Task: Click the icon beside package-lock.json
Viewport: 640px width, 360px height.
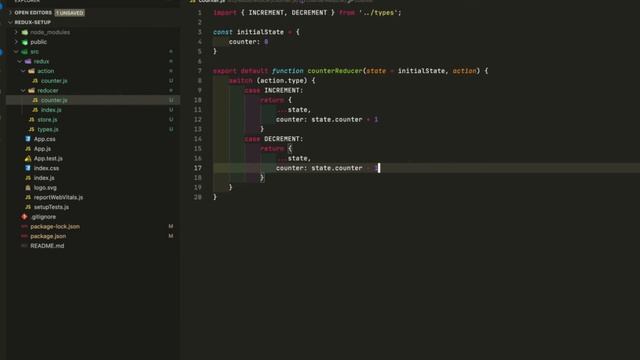Action: [x=24, y=227]
